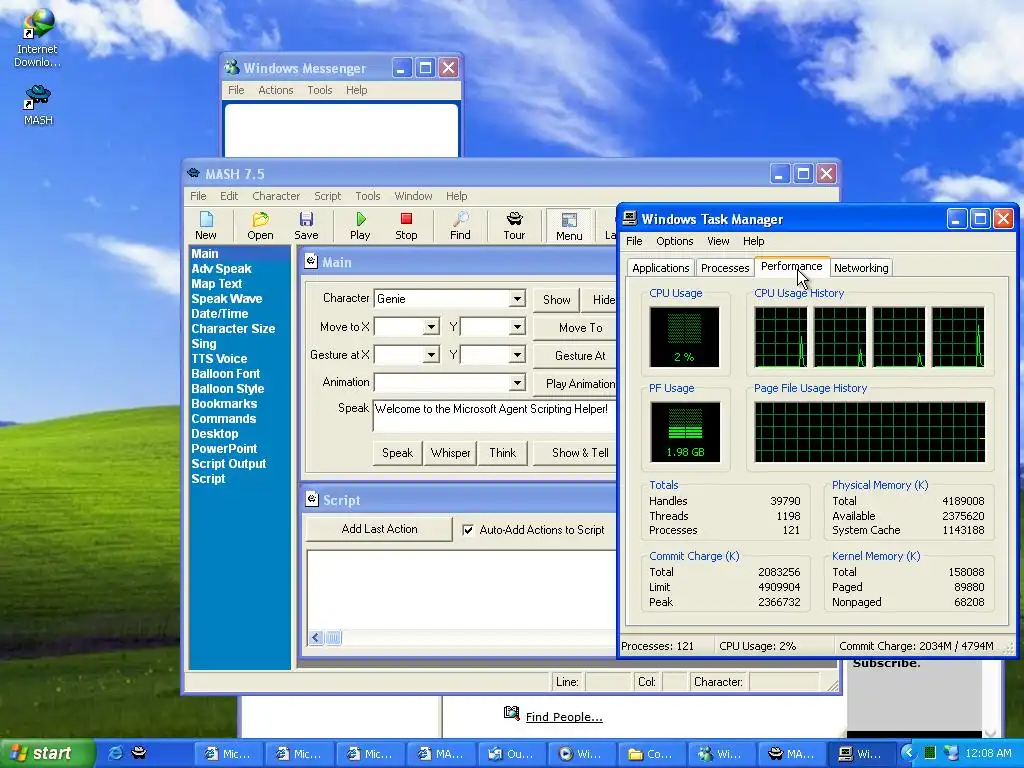Click the Think button
The height and width of the screenshot is (768, 1024).
[x=502, y=453]
